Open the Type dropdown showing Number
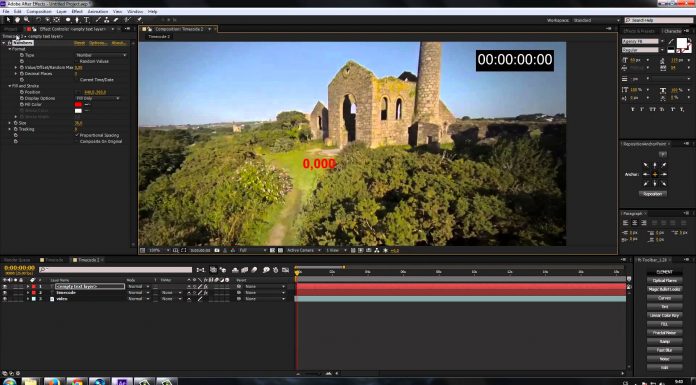The image size is (696, 385). [x=101, y=55]
